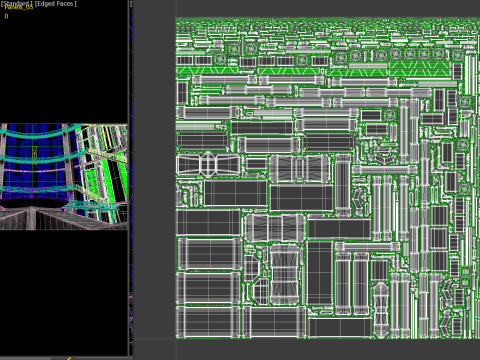This screenshot has height=360, width=480.
Task: Select the yellow-outlined object in the 3D viewport
Action: (34, 154)
